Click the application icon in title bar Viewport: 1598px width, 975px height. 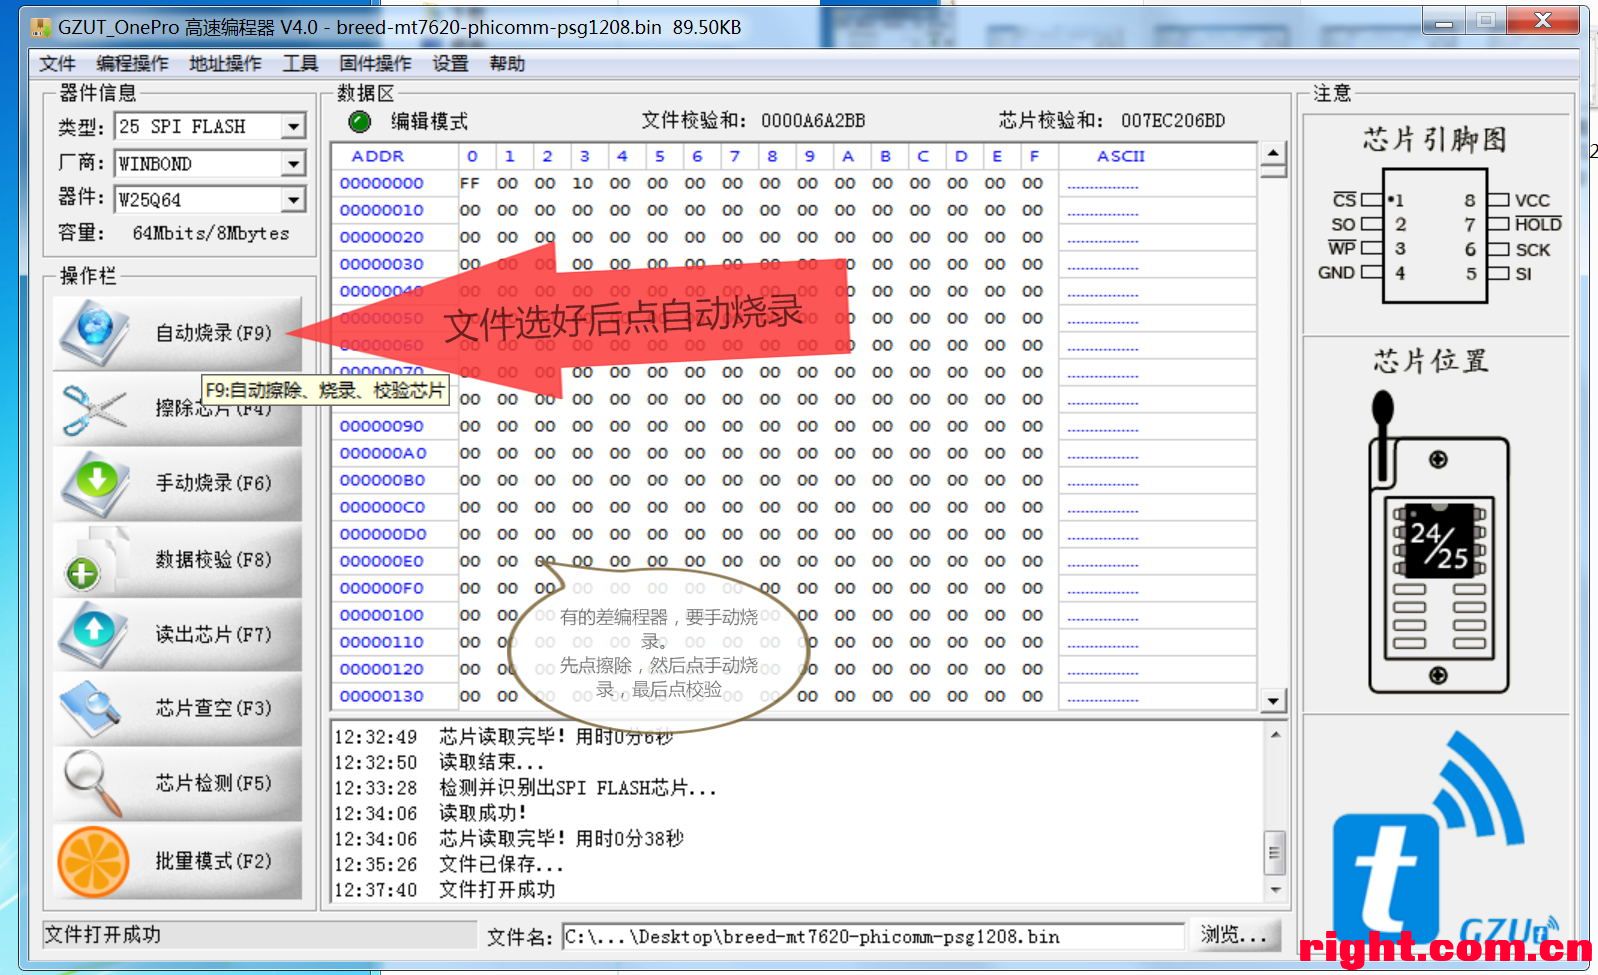[39, 27]
